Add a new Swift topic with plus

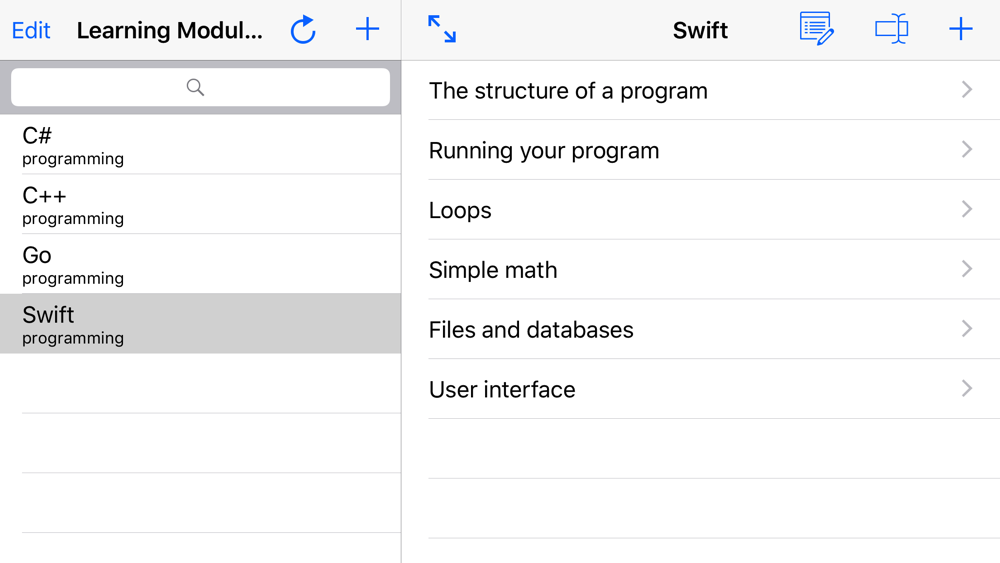click(960, 29)
